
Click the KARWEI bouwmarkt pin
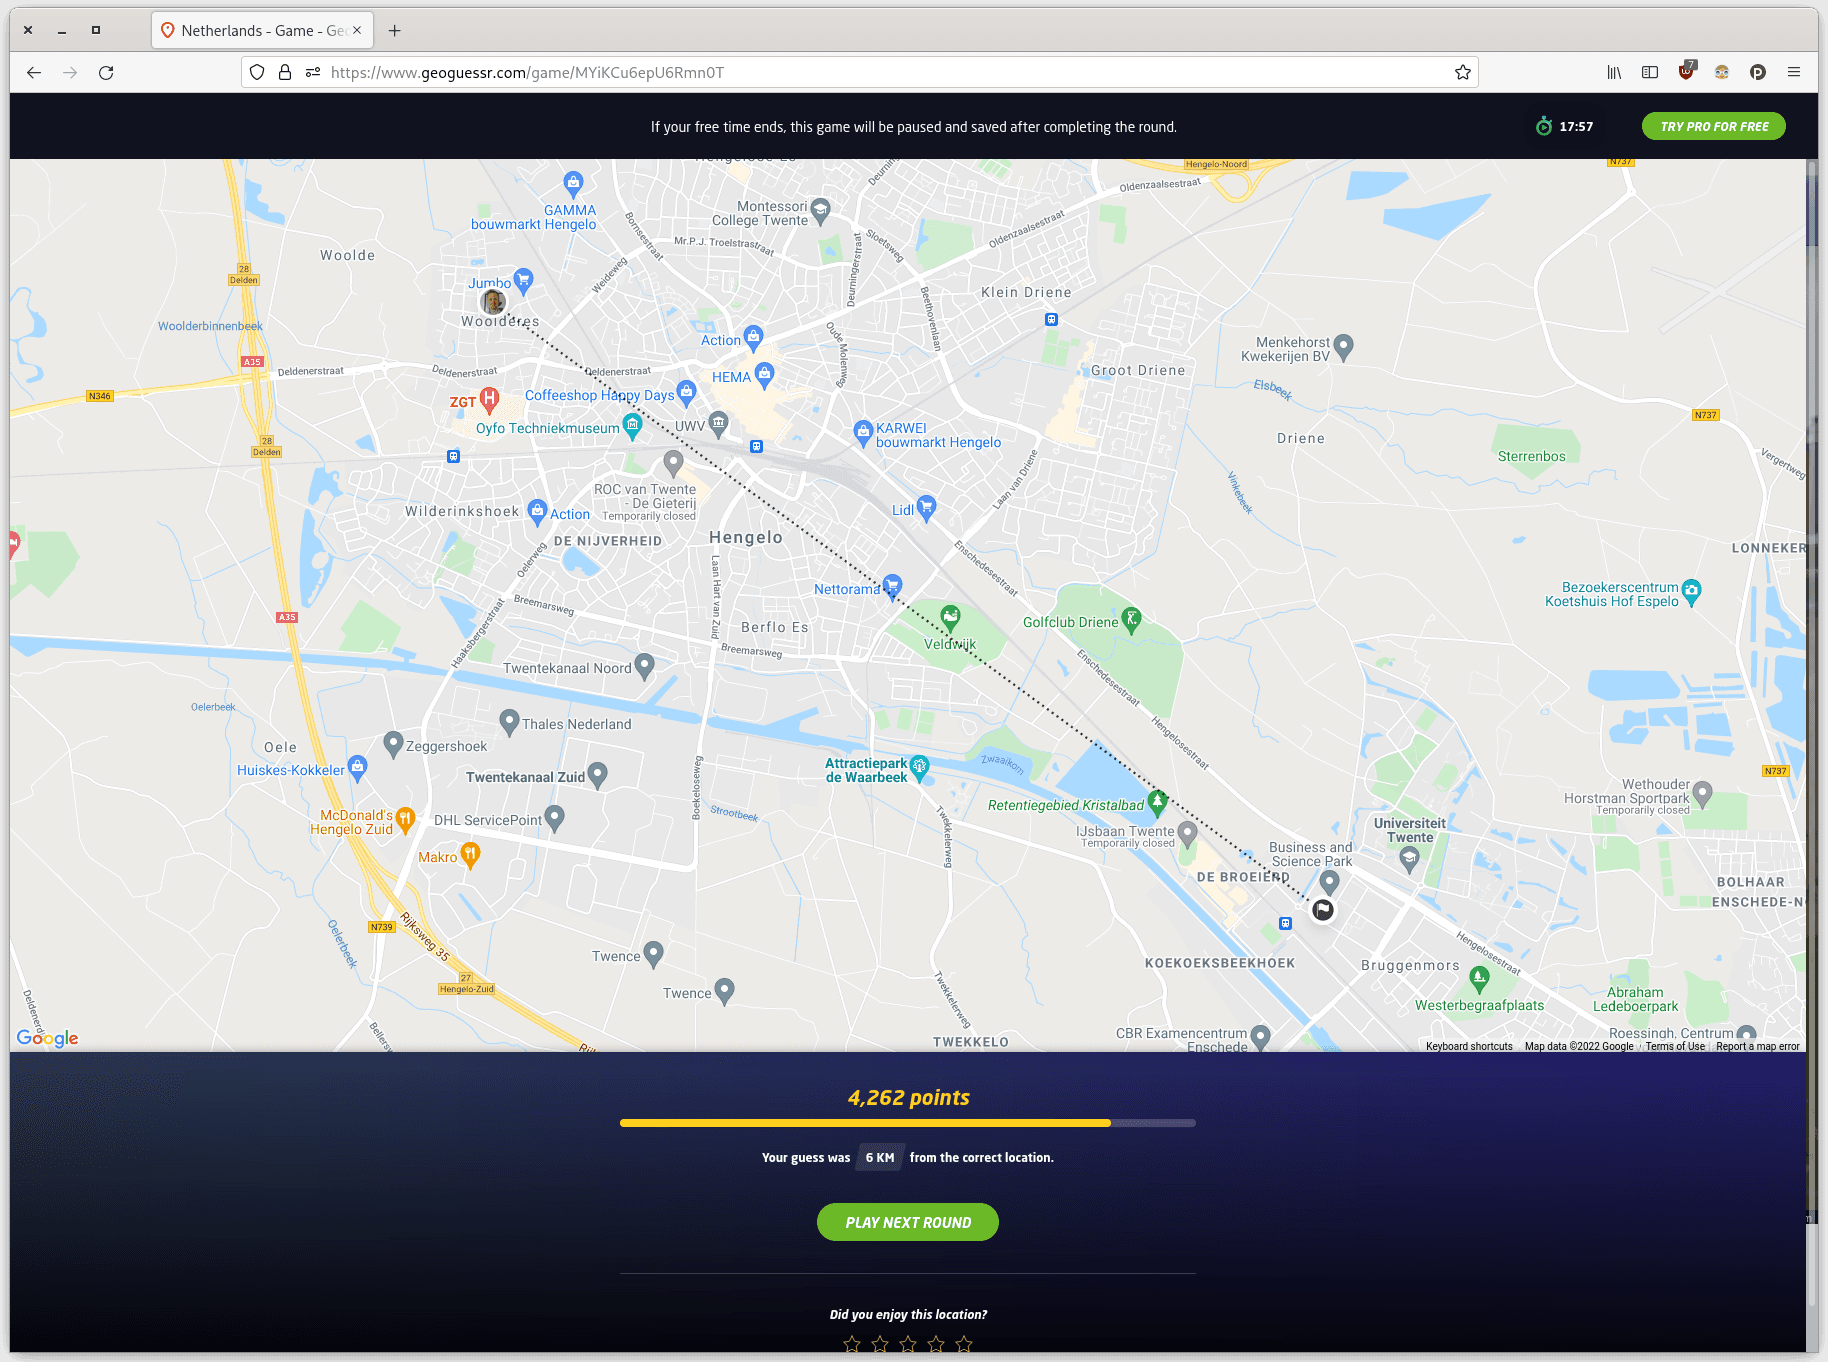click(x=863, y=432)
